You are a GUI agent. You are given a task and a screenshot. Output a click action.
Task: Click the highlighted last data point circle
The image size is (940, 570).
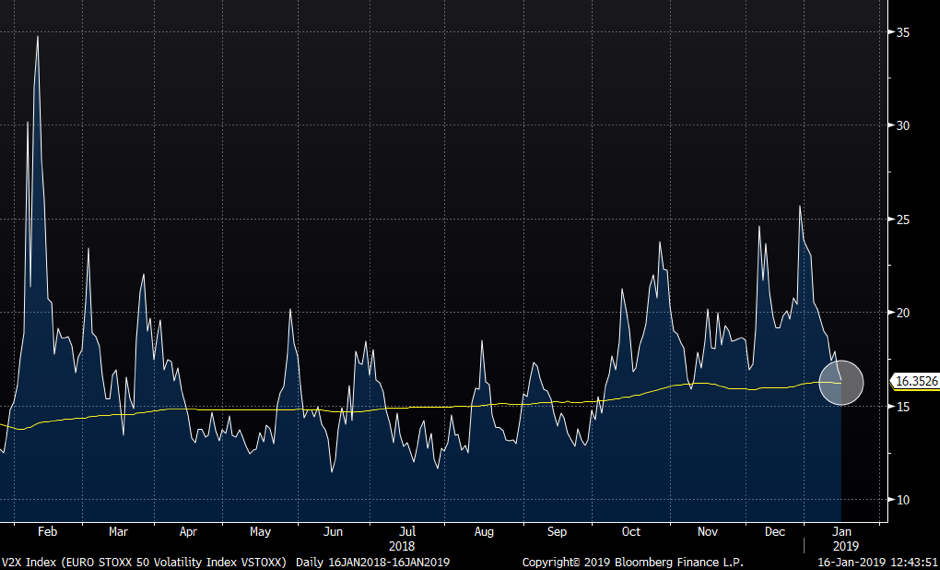click(841, 382)
